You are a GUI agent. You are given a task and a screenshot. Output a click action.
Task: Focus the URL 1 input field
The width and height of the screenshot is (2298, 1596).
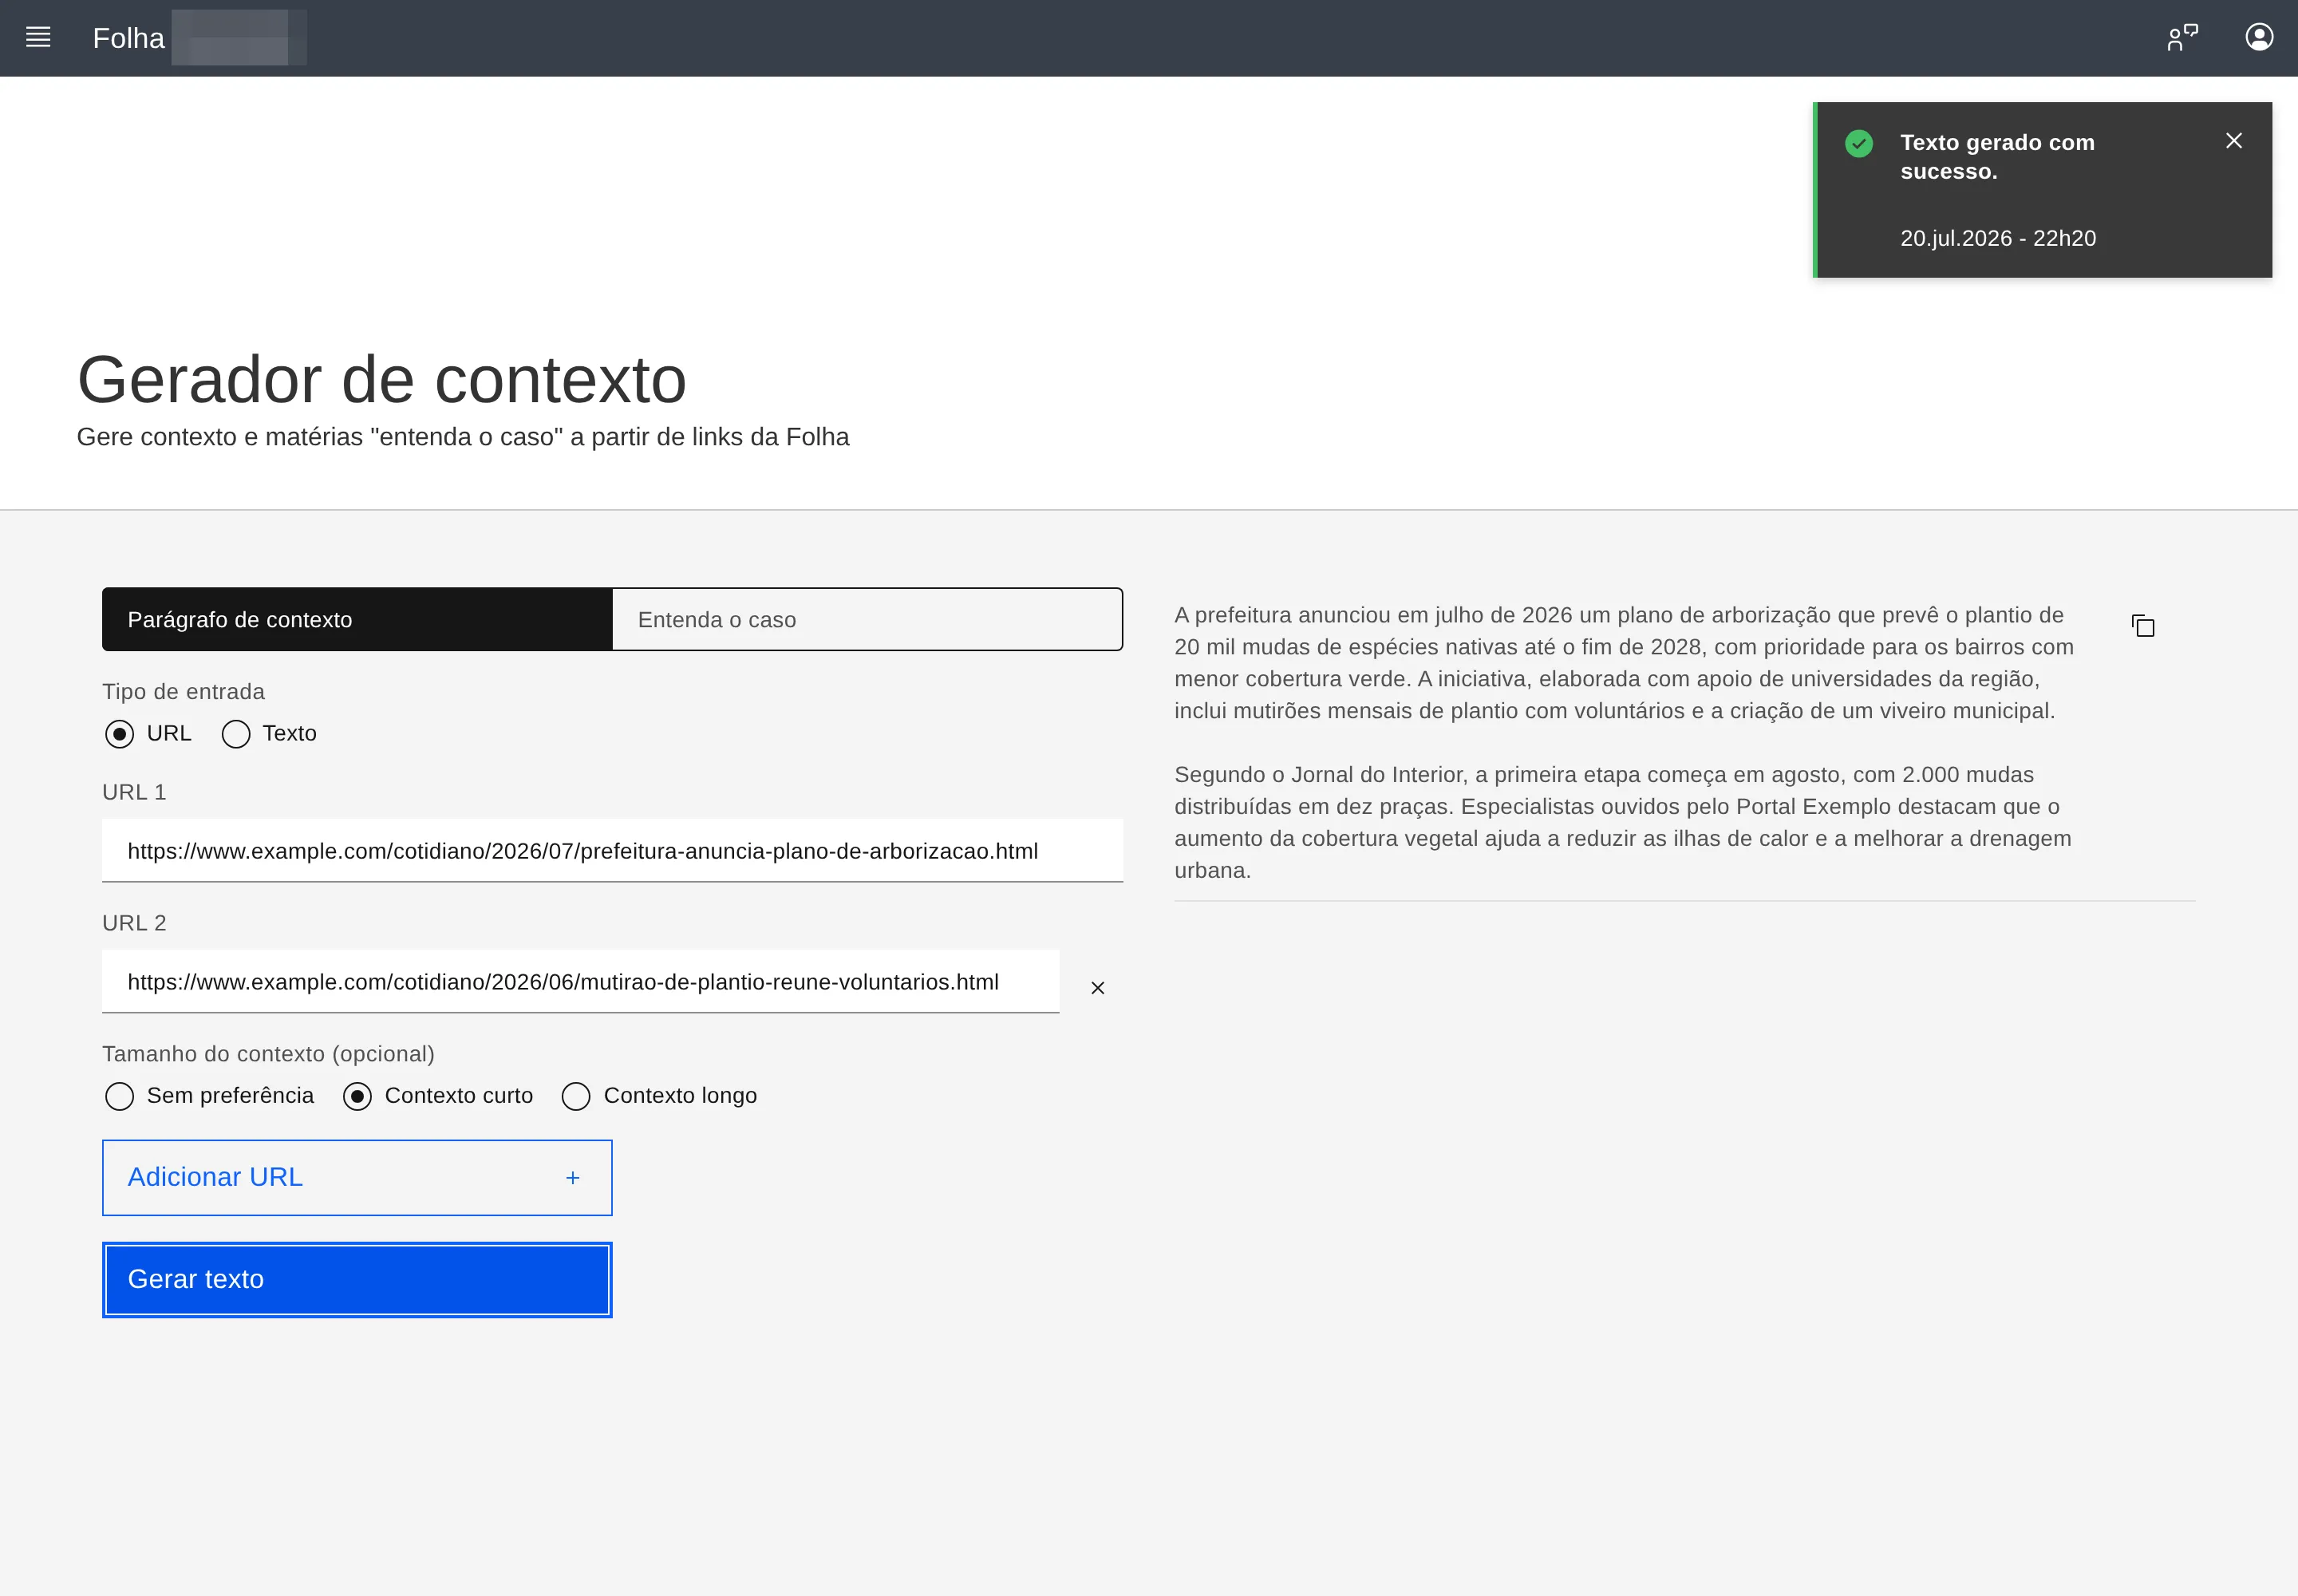(x=612, y=850)
